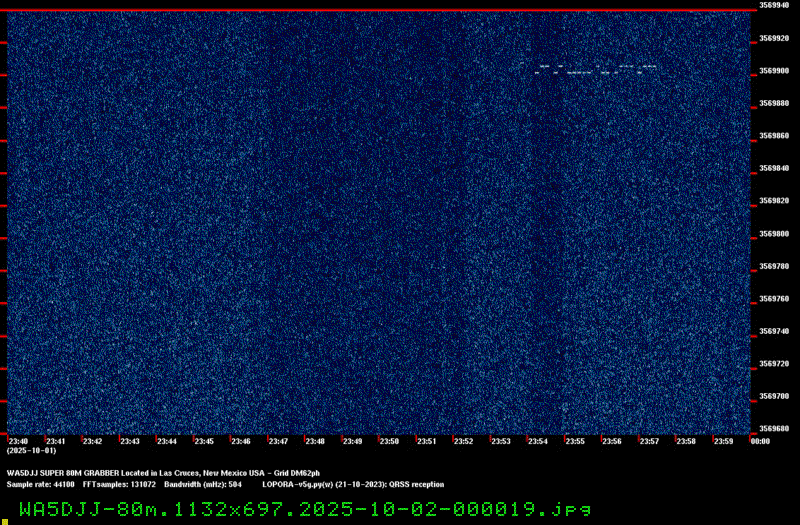Click the 23:58 time marker
This screenshot has width=800, height=525.
point(686,441)
